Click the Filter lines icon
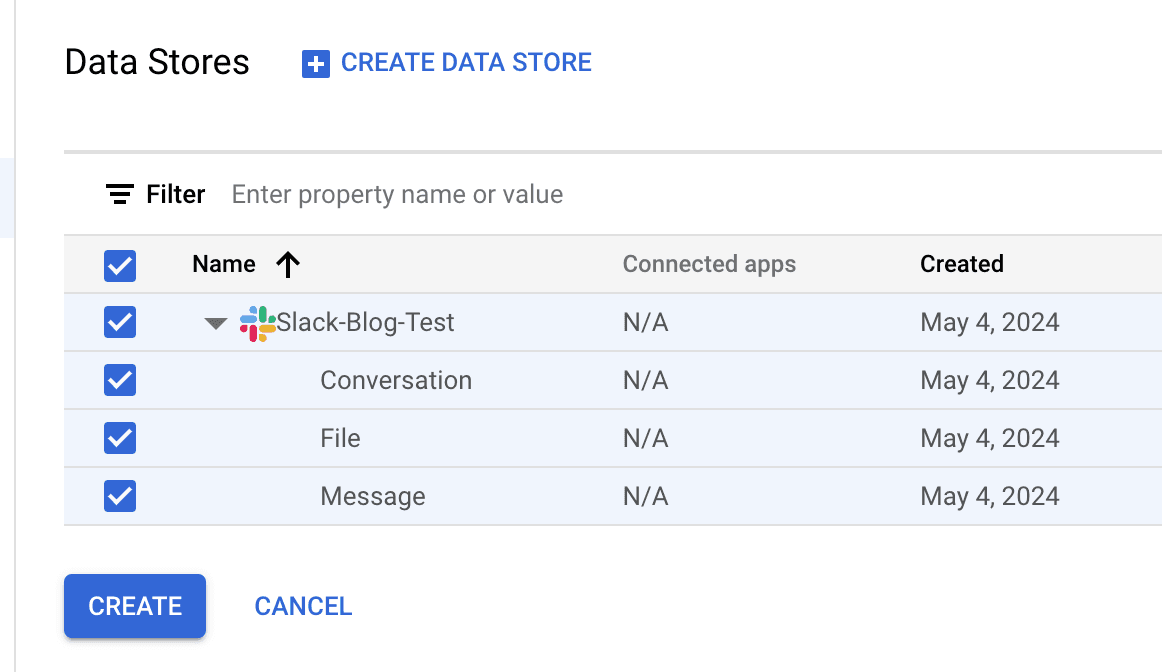The height and width of the screenshot is (672, 1162). [119, 194]
